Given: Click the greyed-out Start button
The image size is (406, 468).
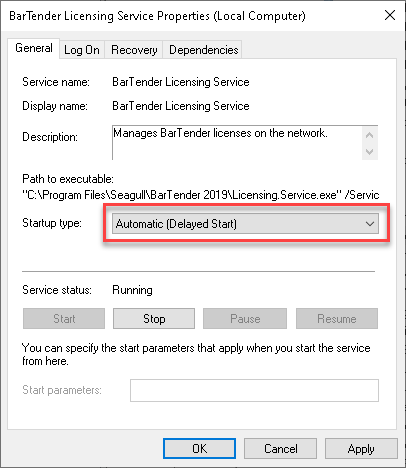Looking at the screenshot, I should tap(64, 319).
